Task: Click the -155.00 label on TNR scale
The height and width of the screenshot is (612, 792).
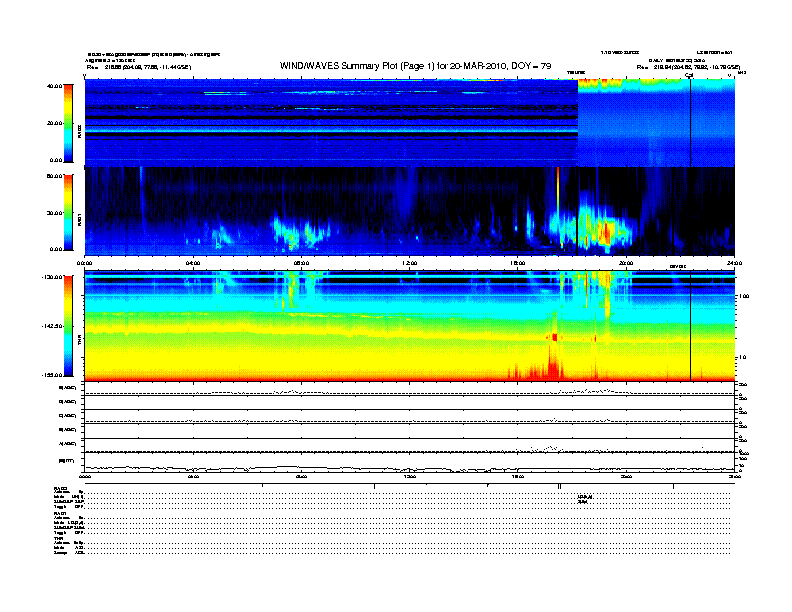Action: tap(52, 375)
